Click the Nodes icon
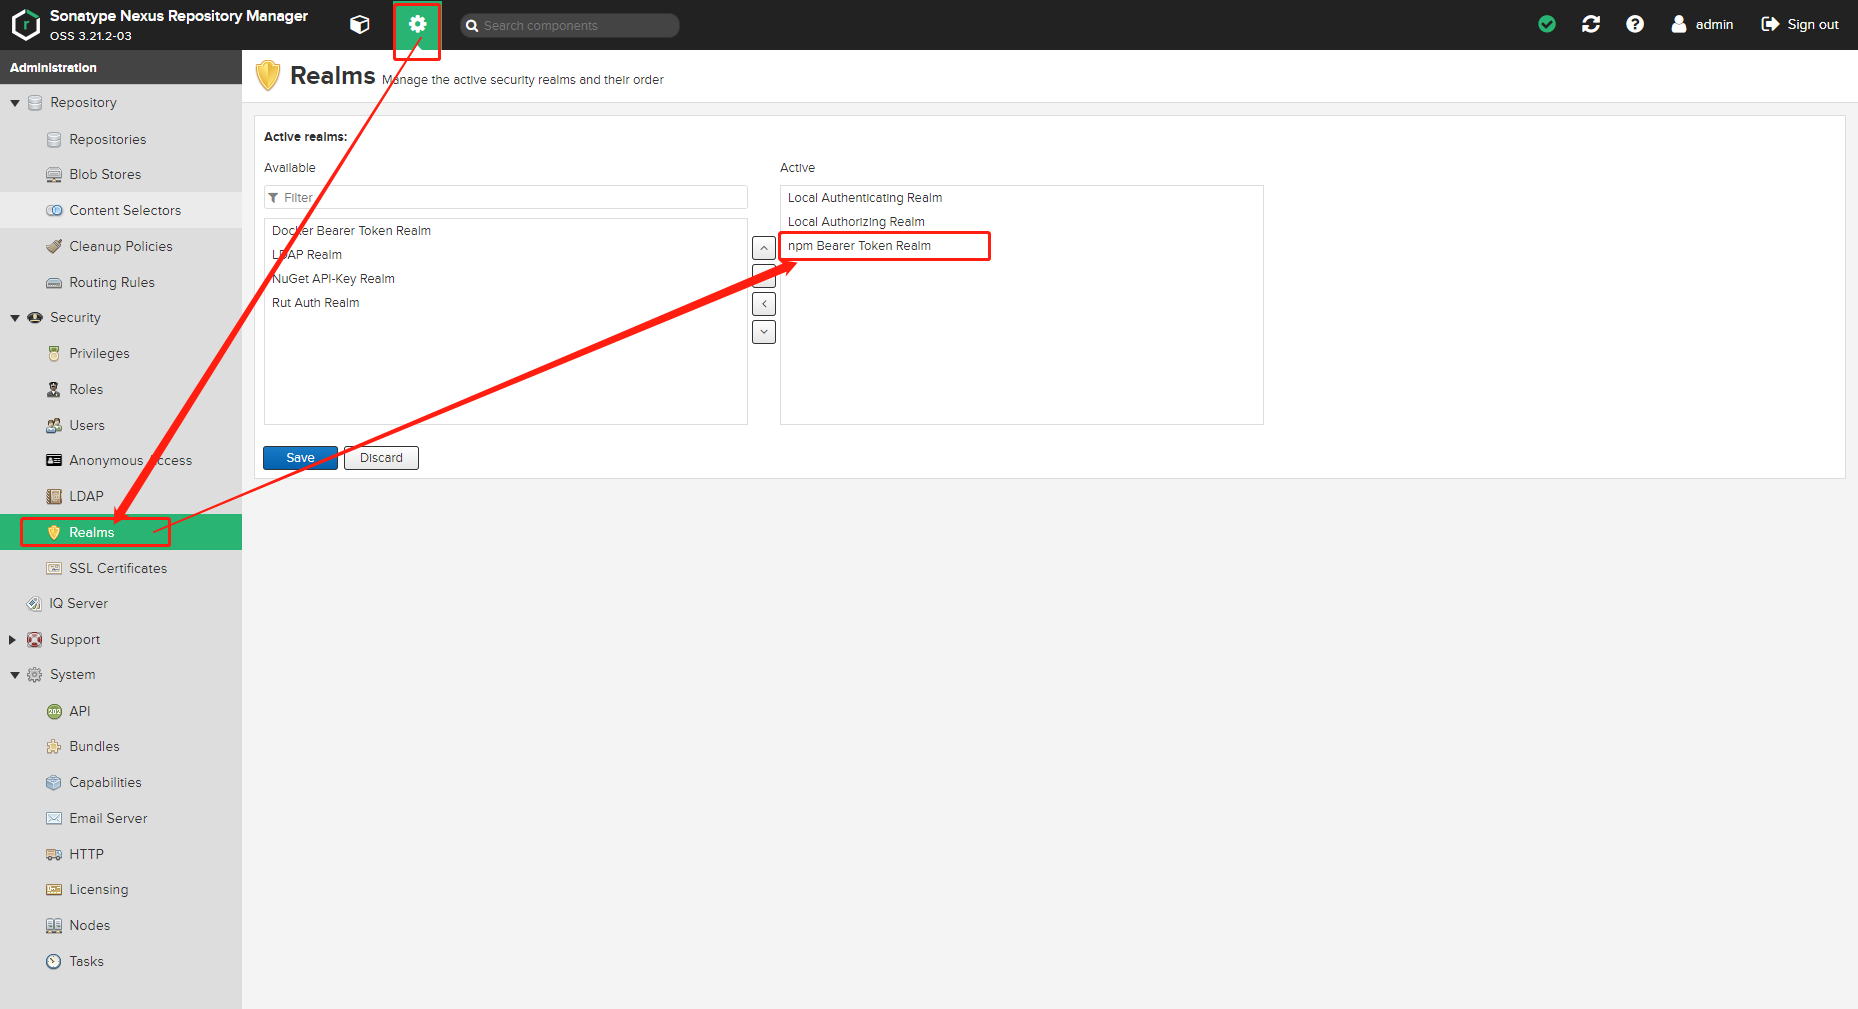Viewport: 1858px width, 1009px height. tap(54, 925)
